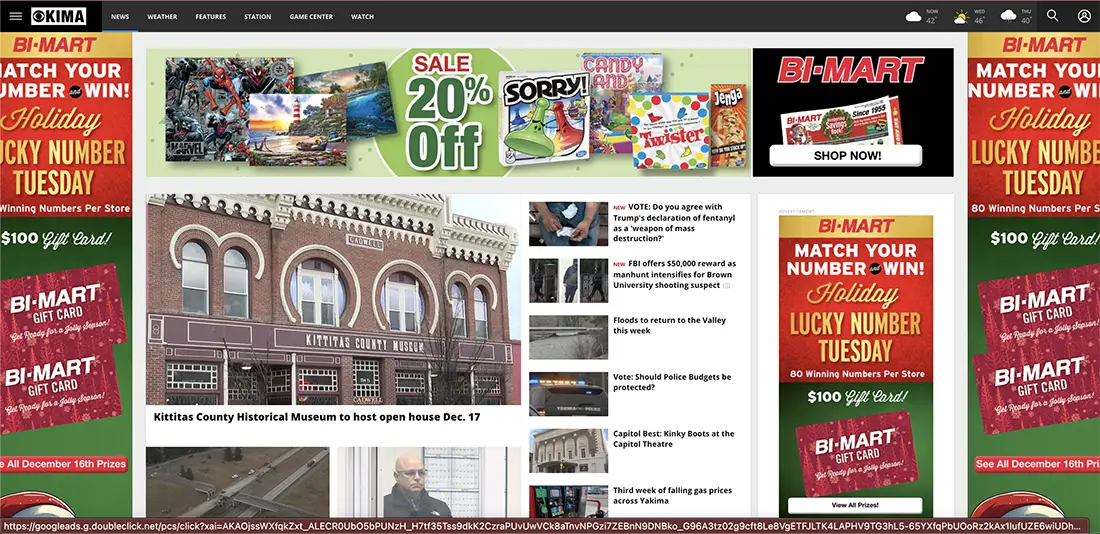Open the search magnifier icon

1052,15
